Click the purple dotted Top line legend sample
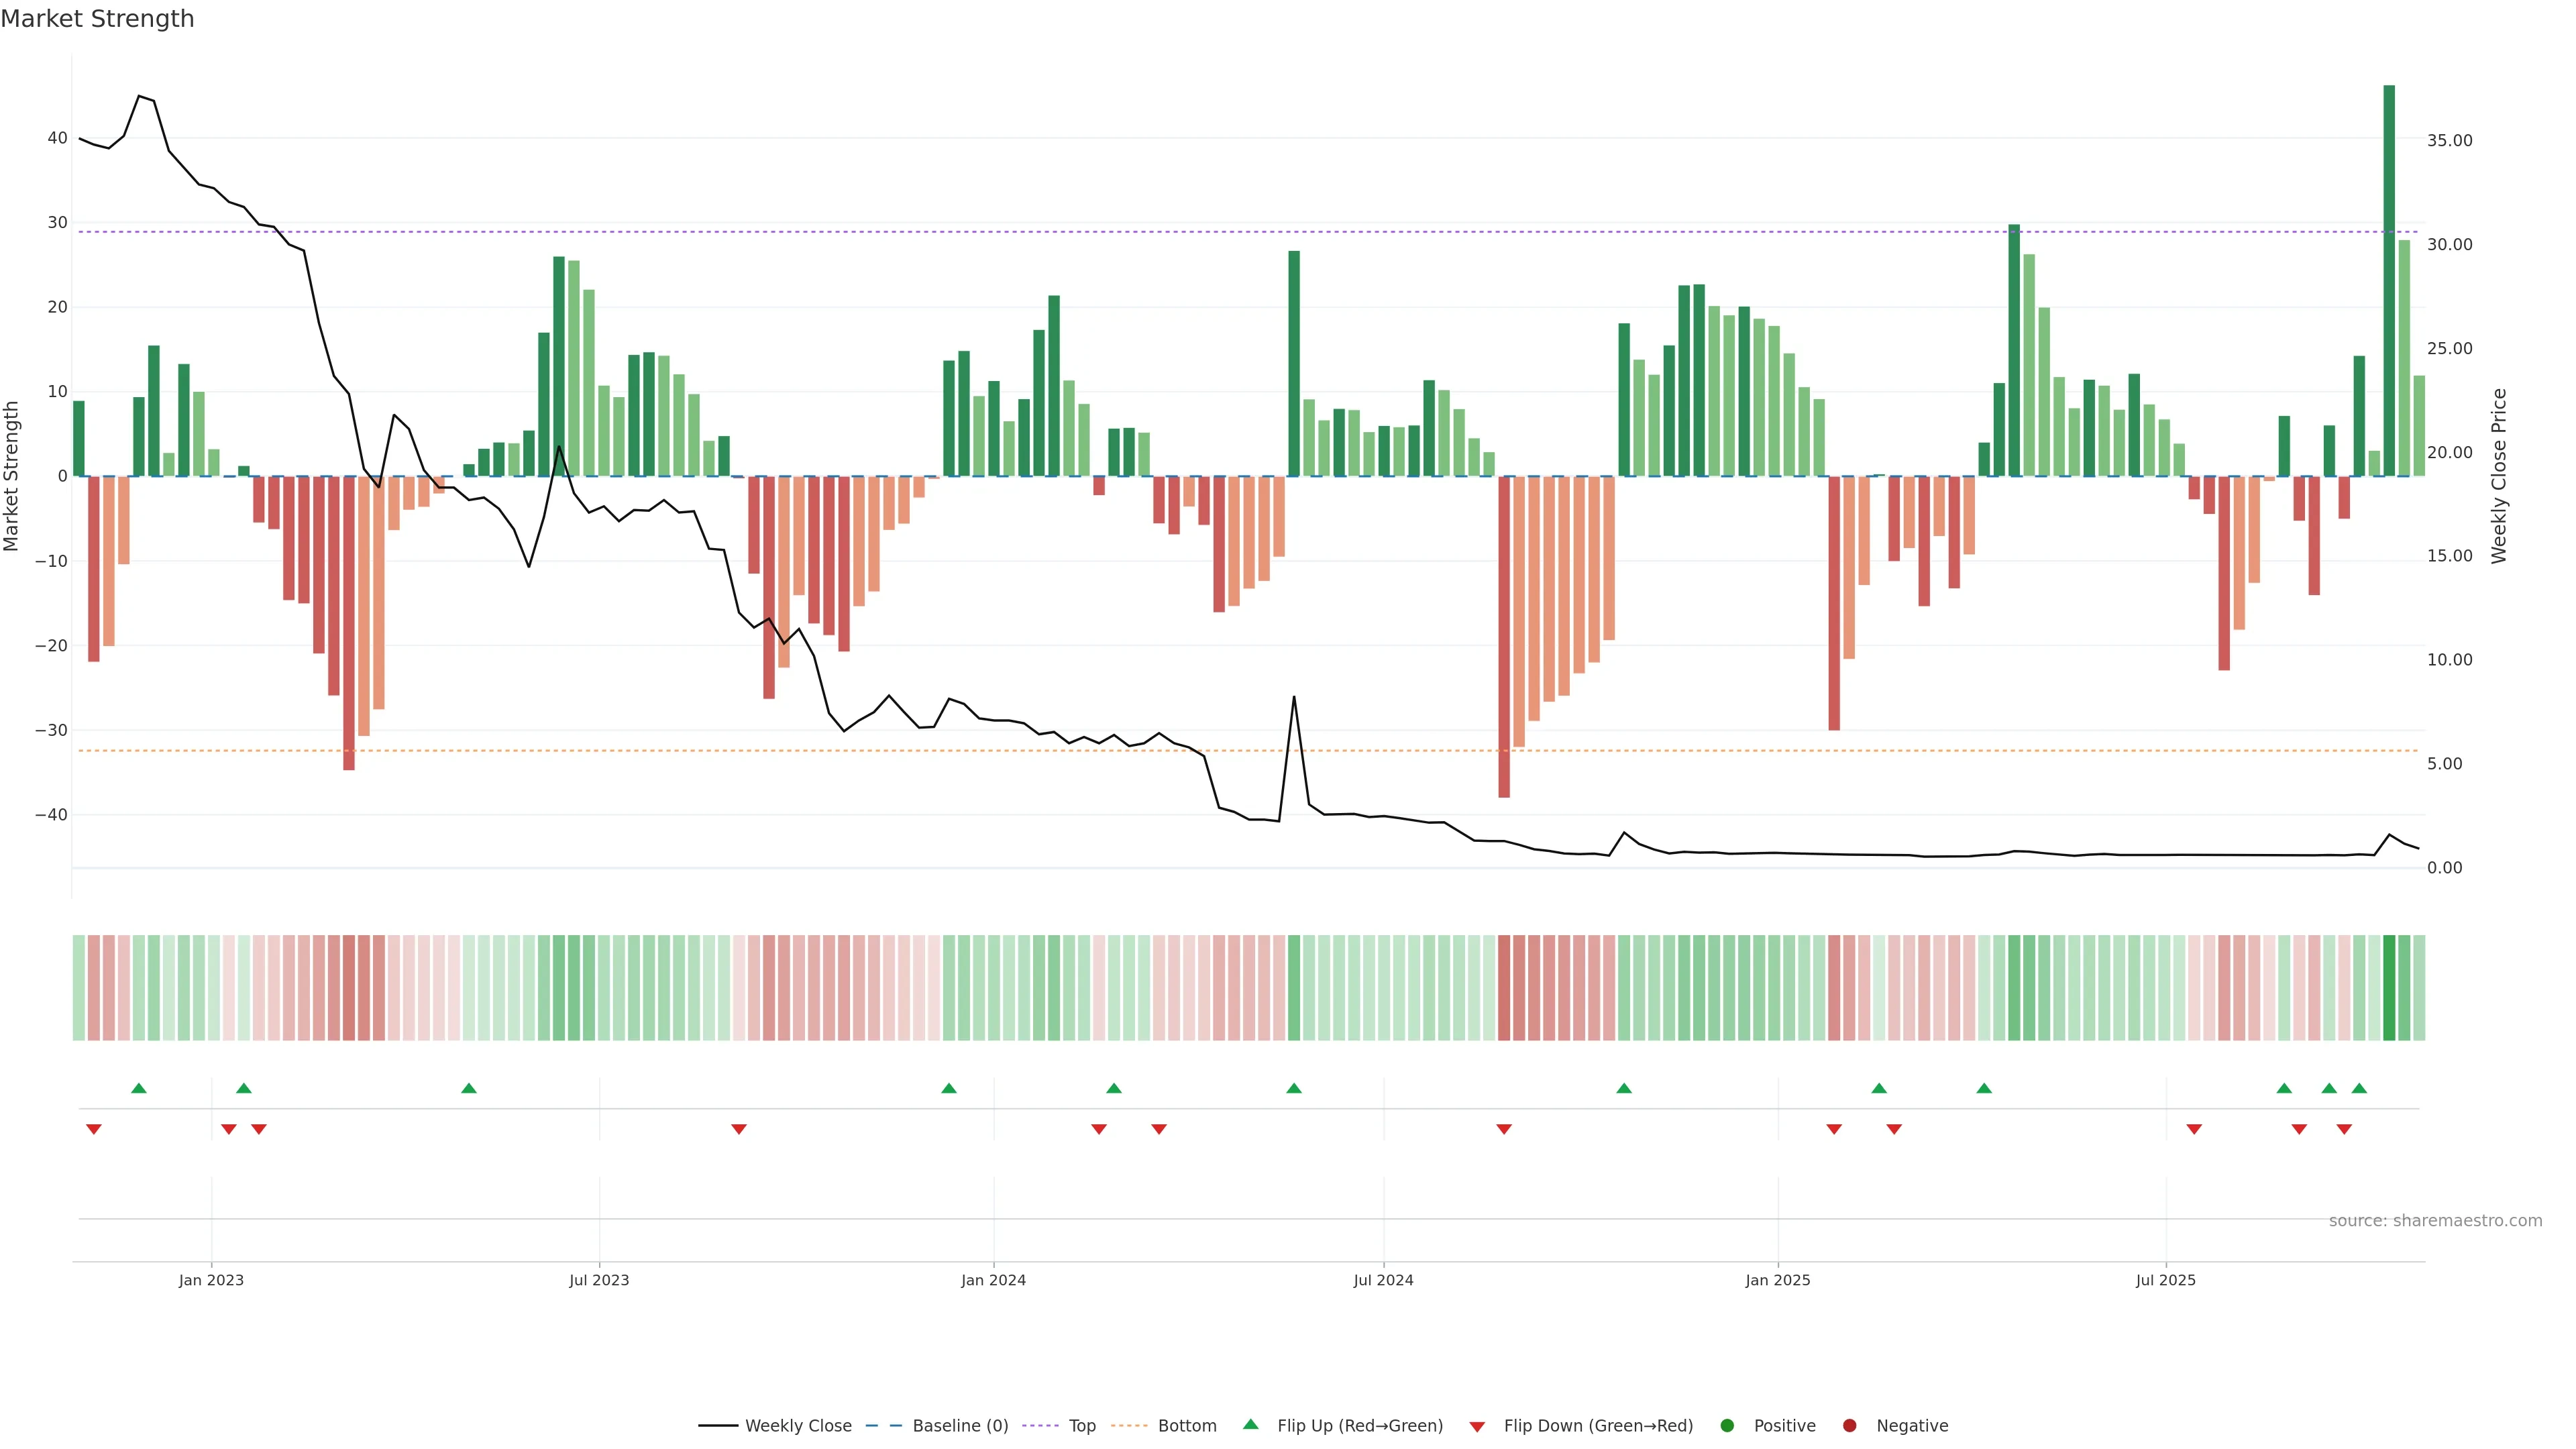The height and width of the screenshot is (1449, 2576). pos(1041,1425)
